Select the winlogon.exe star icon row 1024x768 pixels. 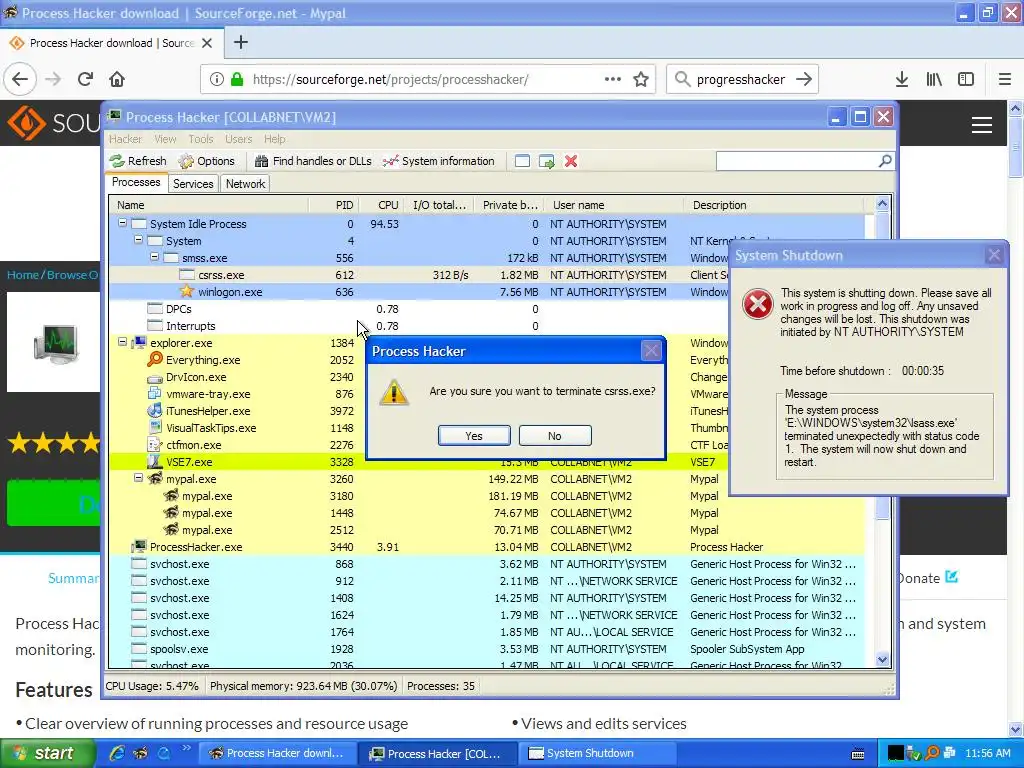coord(187,291)
